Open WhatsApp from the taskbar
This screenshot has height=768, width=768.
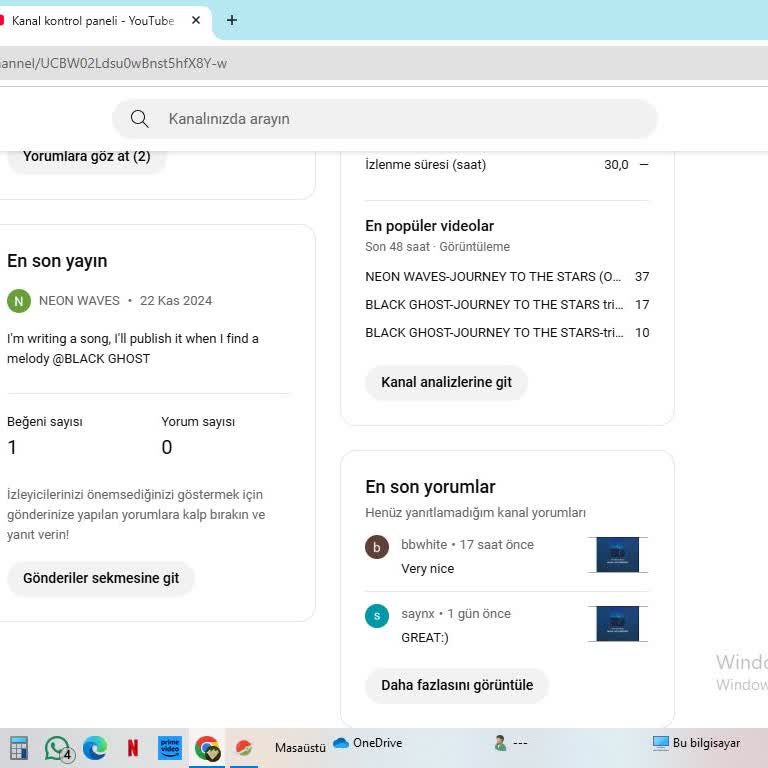pyautogui.click(x=58, y=748)
